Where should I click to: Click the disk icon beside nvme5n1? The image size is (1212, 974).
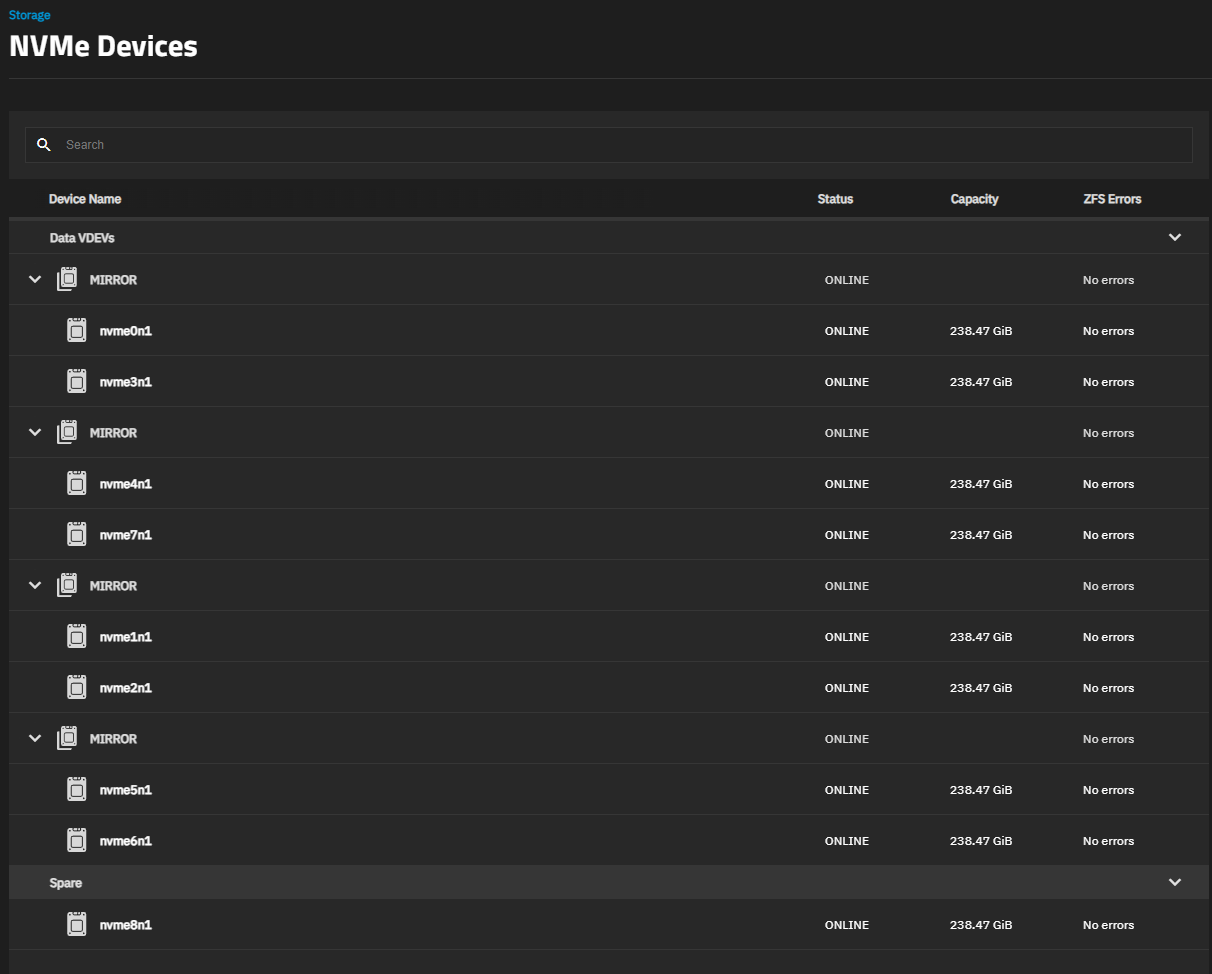77,789
